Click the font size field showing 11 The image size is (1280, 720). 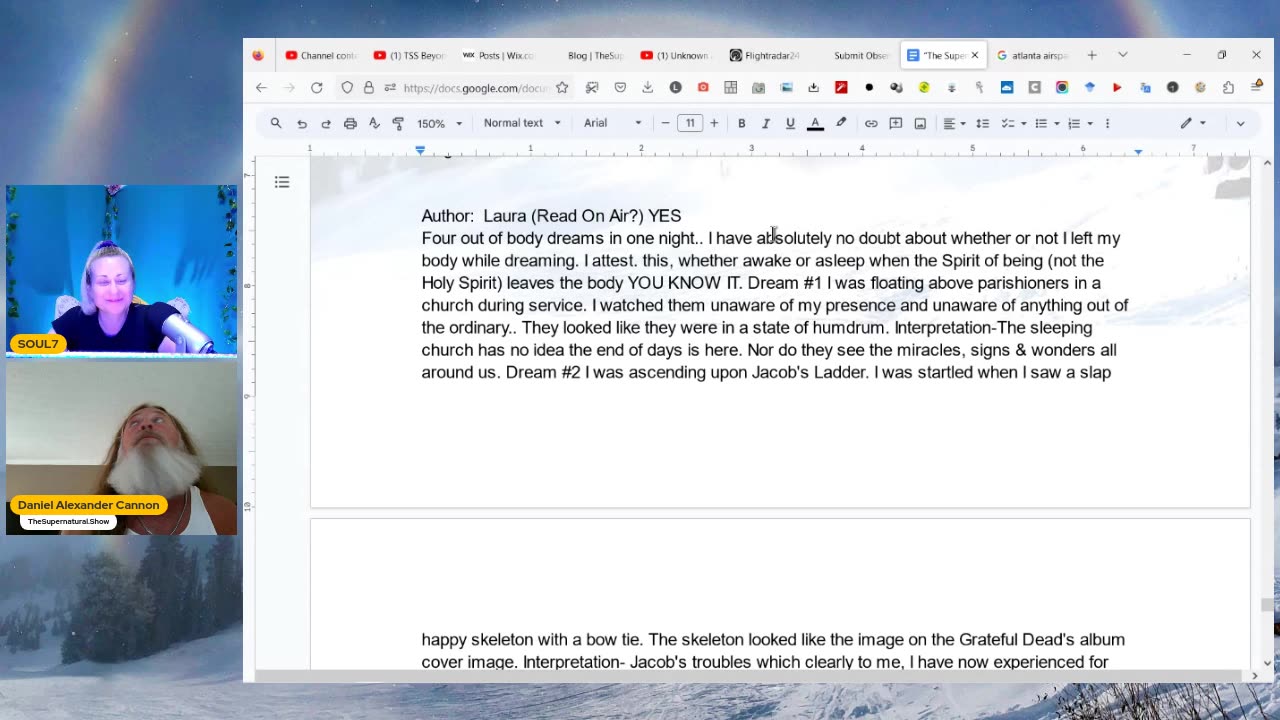[690, 123]
